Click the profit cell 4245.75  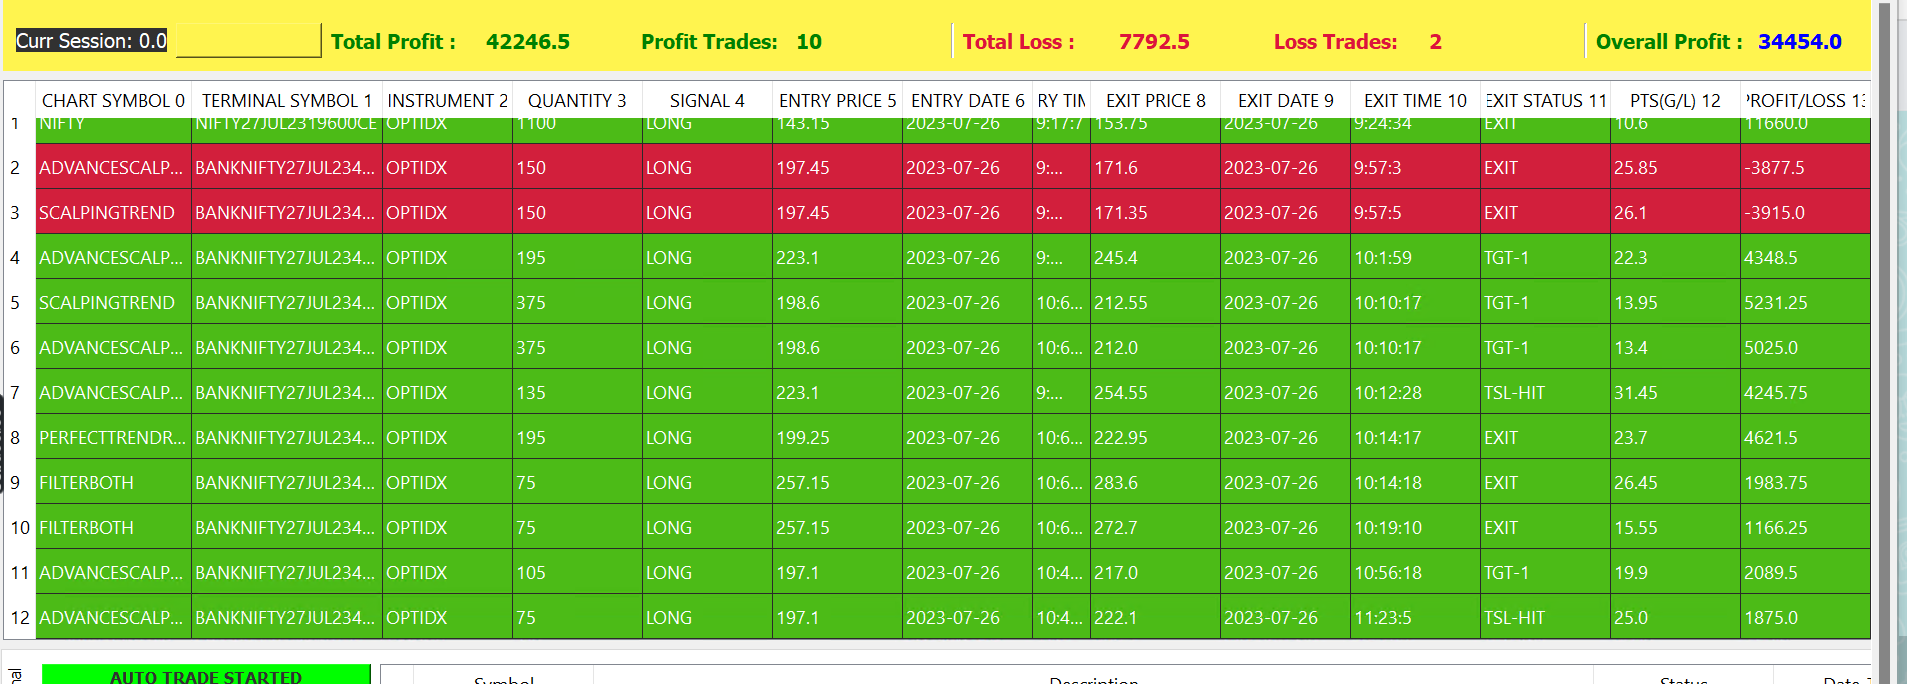[1805, 392]
